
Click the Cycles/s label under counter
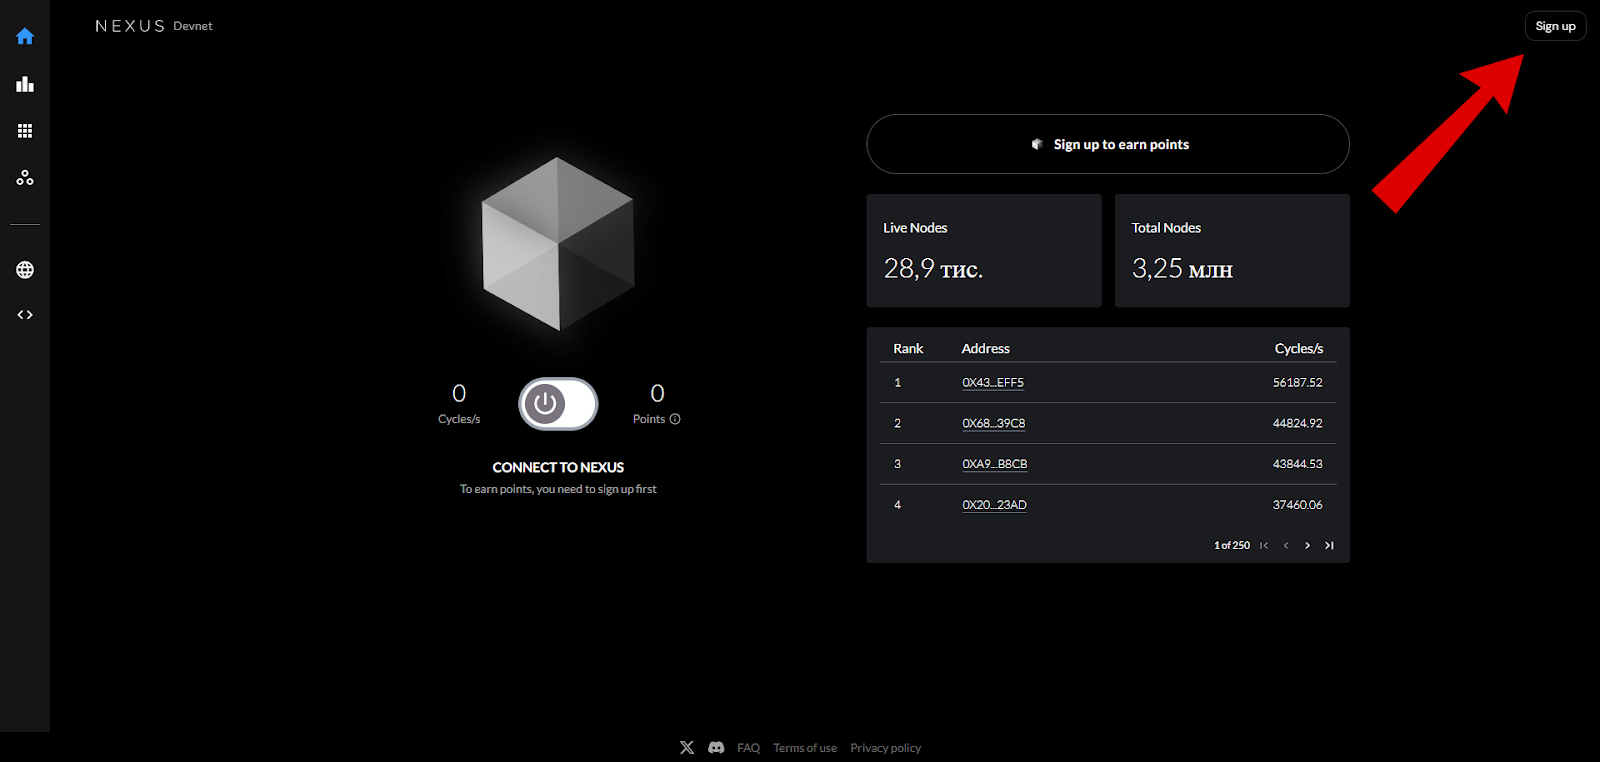459,419
